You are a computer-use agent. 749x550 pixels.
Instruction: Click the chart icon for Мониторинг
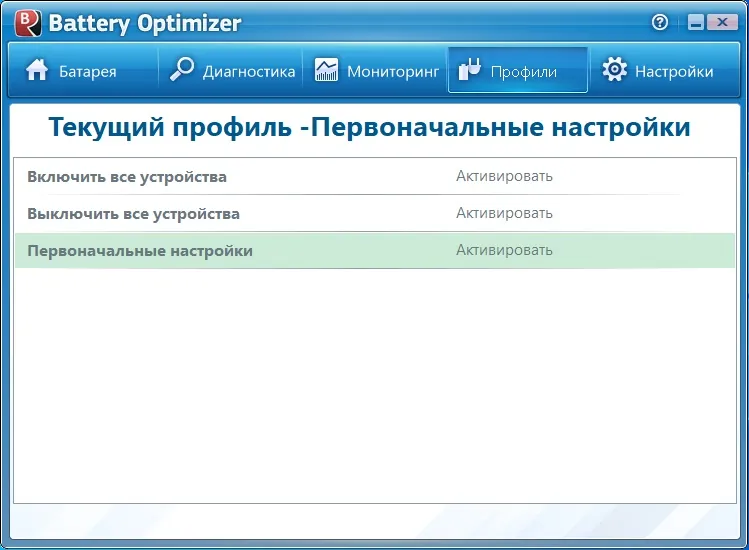pos(326,70)
